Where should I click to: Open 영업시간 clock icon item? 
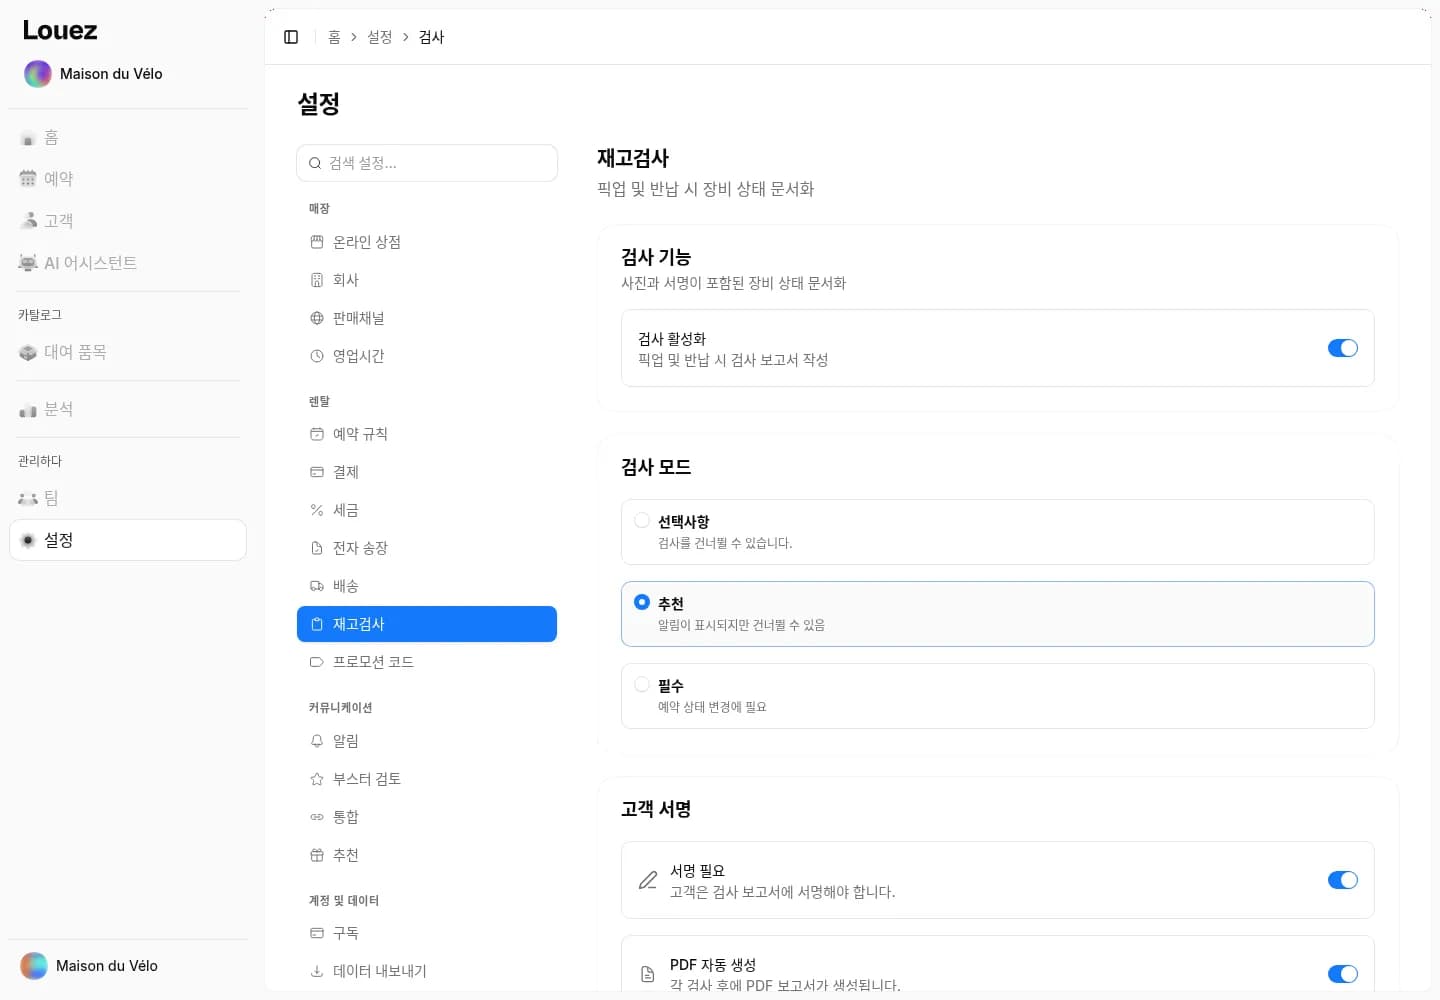(317, 356)
